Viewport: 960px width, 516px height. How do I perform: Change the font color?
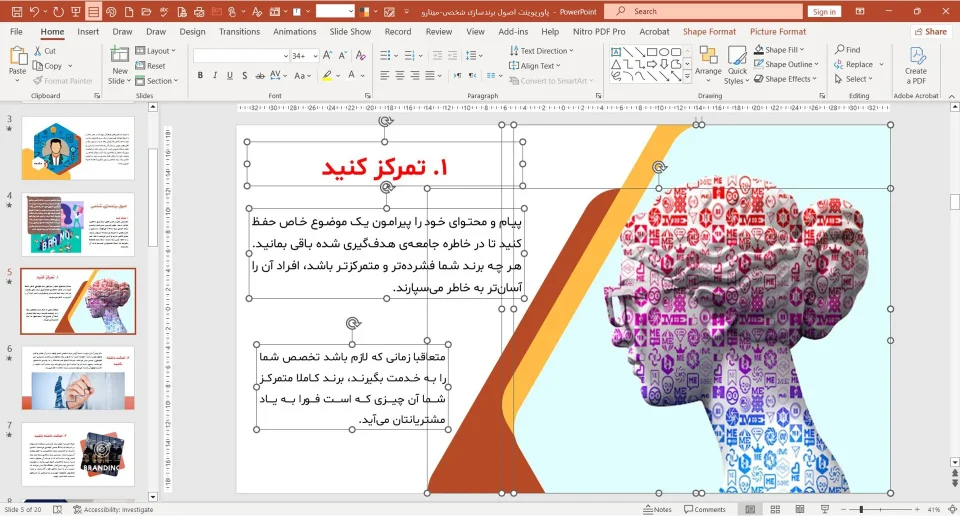(351, 76)
